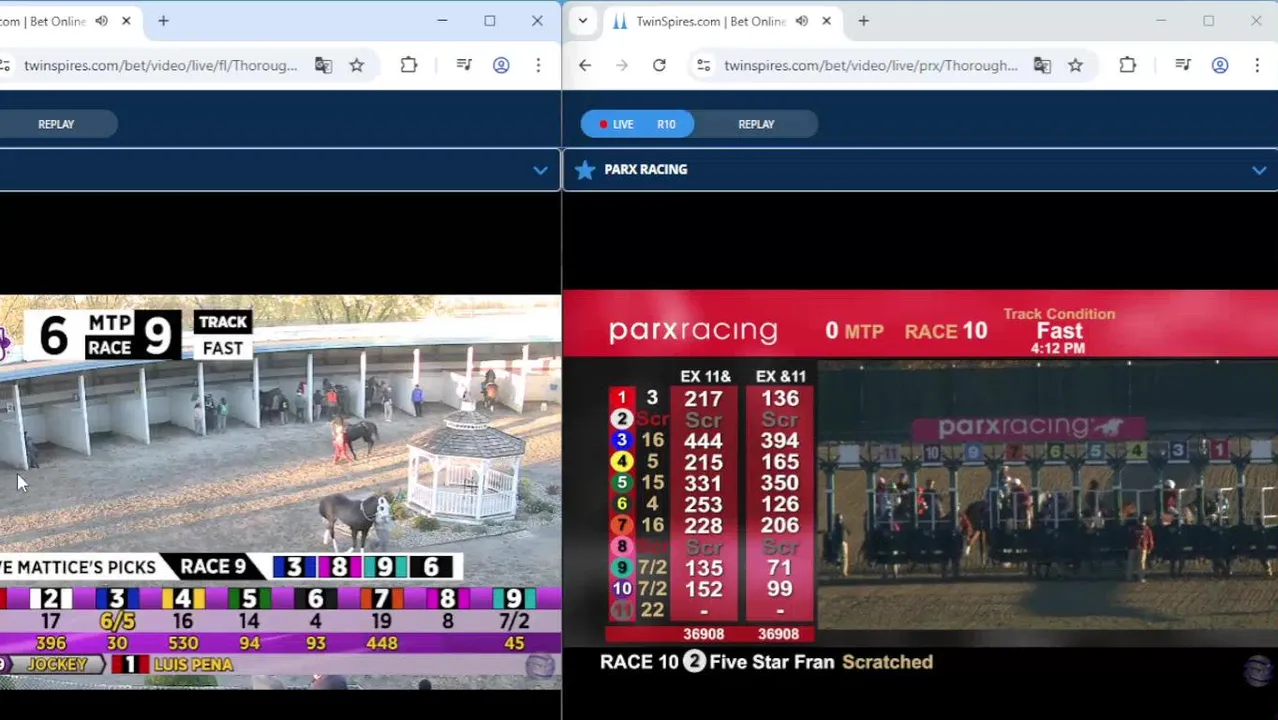
Task: Select REPLAY in the right window
Action: 756,124
